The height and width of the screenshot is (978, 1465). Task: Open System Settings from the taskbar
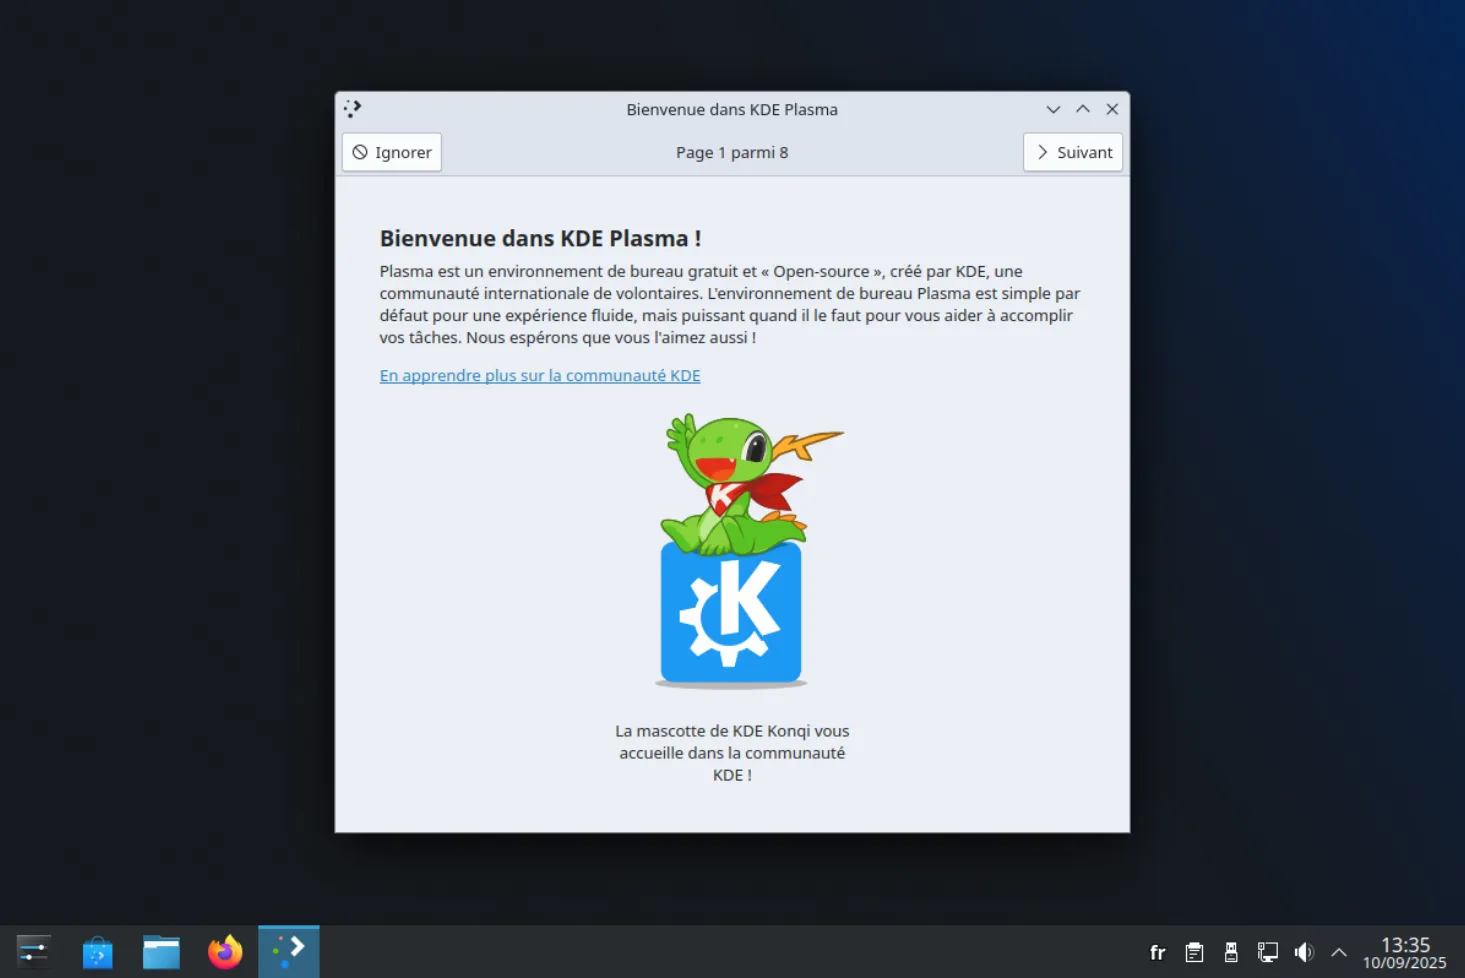33,952
